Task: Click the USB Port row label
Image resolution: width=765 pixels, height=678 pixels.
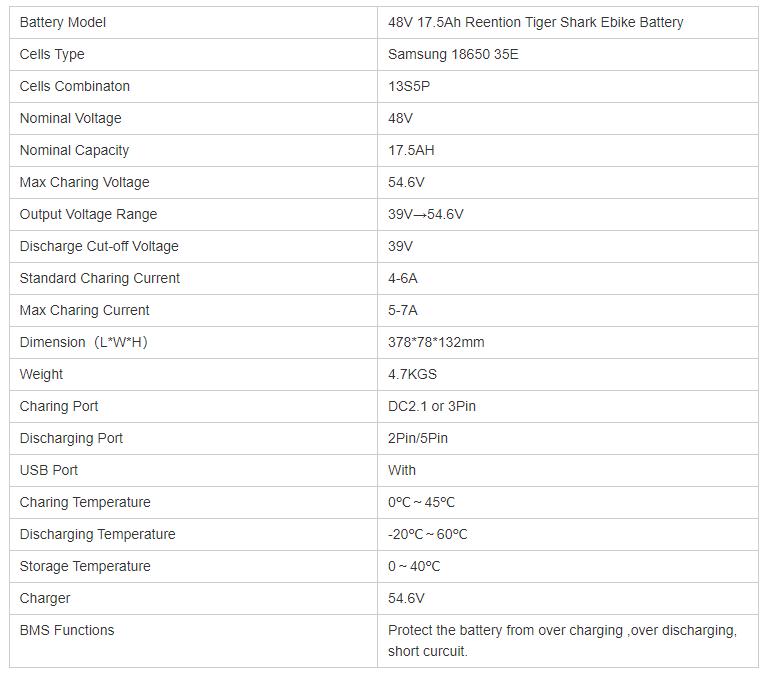Action: pyautogui.click(x=49, y=470)
